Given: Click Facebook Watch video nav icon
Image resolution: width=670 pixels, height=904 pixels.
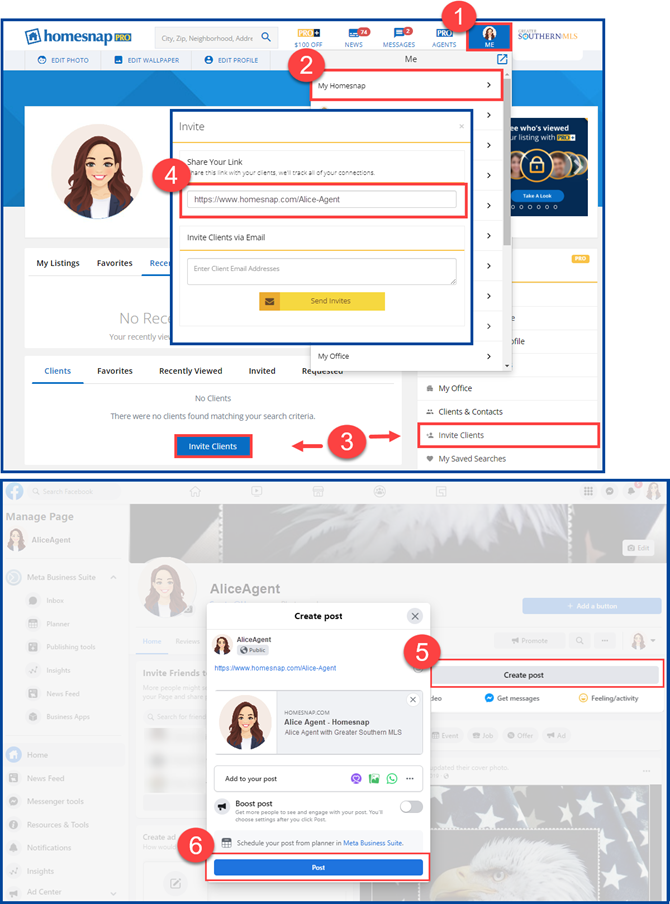Looking at the screenshot, I should coord(257,491).
